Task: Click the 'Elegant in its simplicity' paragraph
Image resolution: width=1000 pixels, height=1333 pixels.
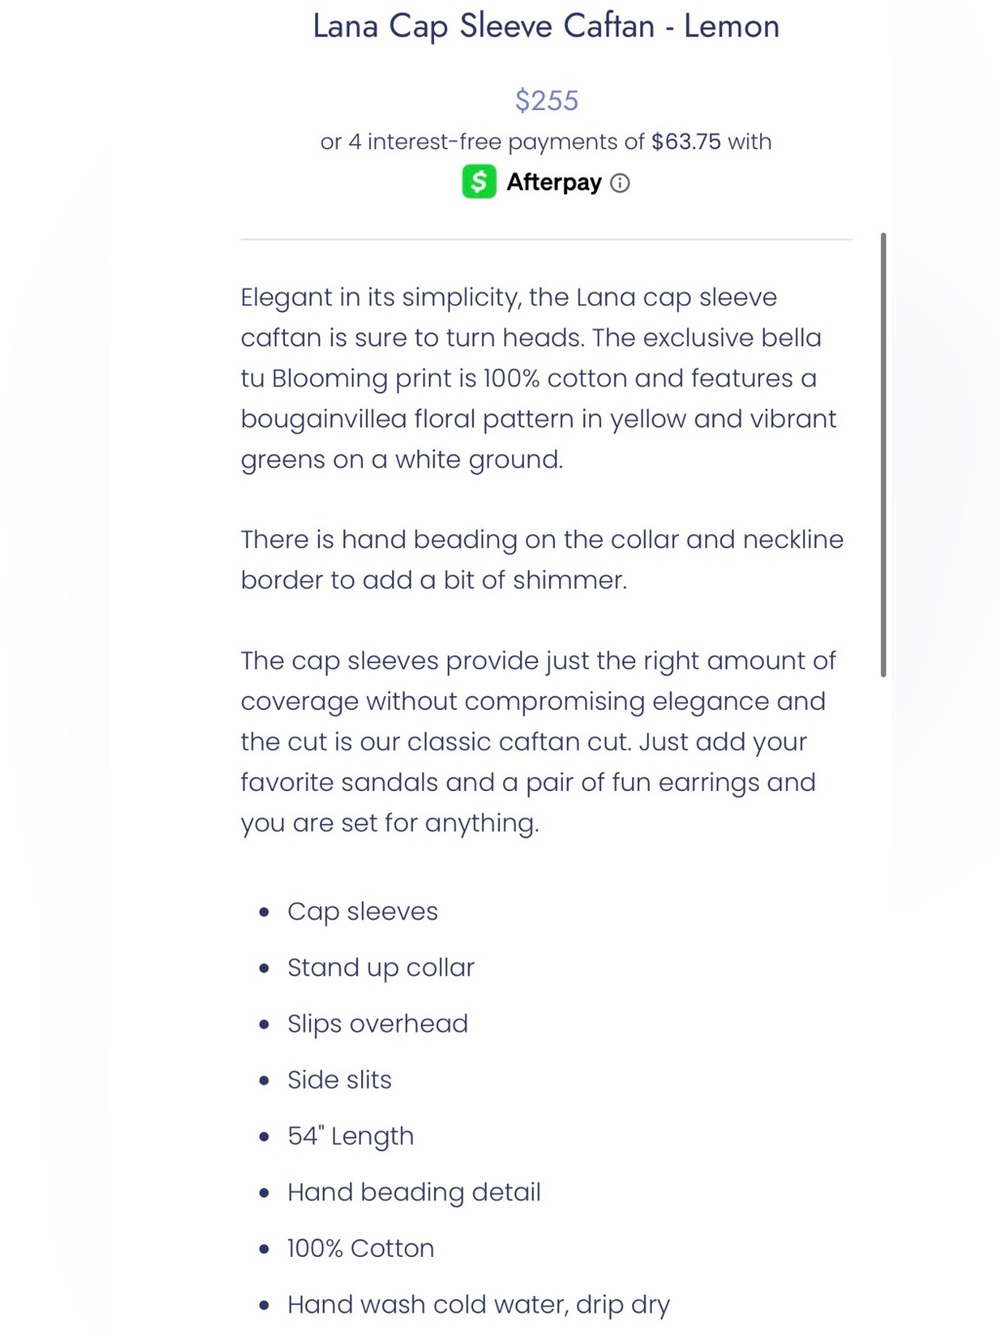Action: coord(540,378)
